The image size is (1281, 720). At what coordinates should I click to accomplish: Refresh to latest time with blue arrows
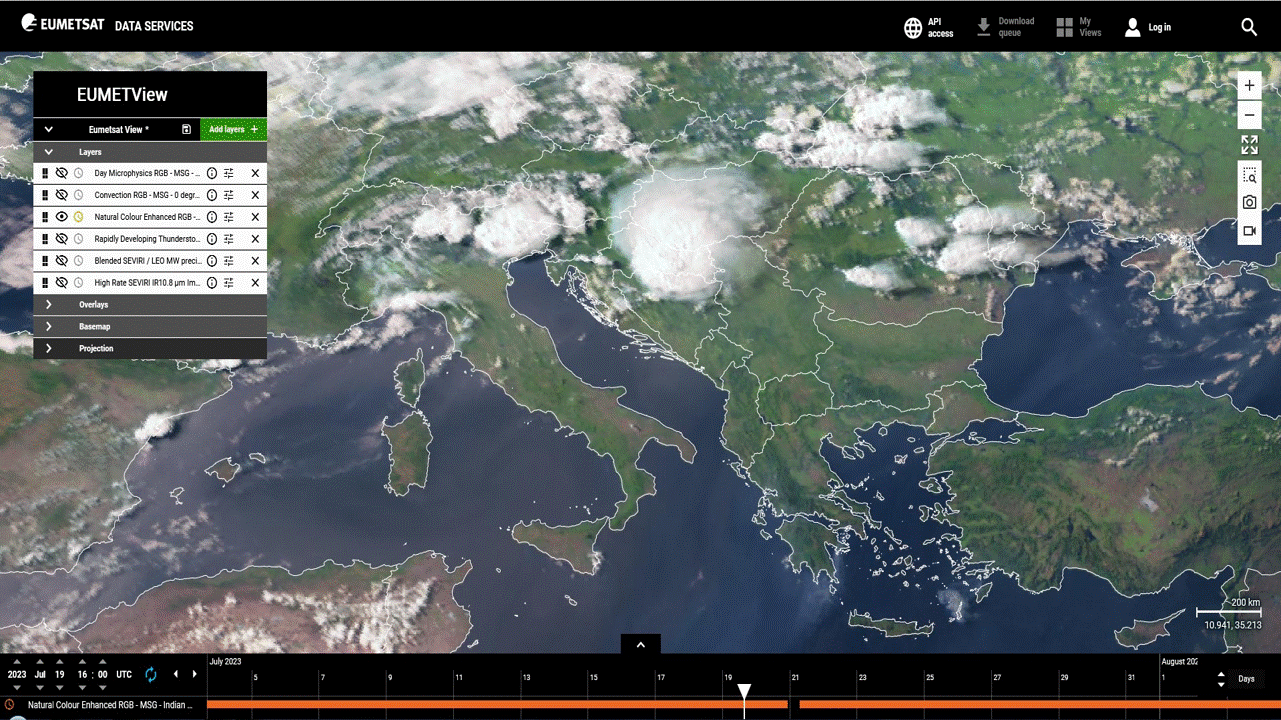(x=151, y=675)
